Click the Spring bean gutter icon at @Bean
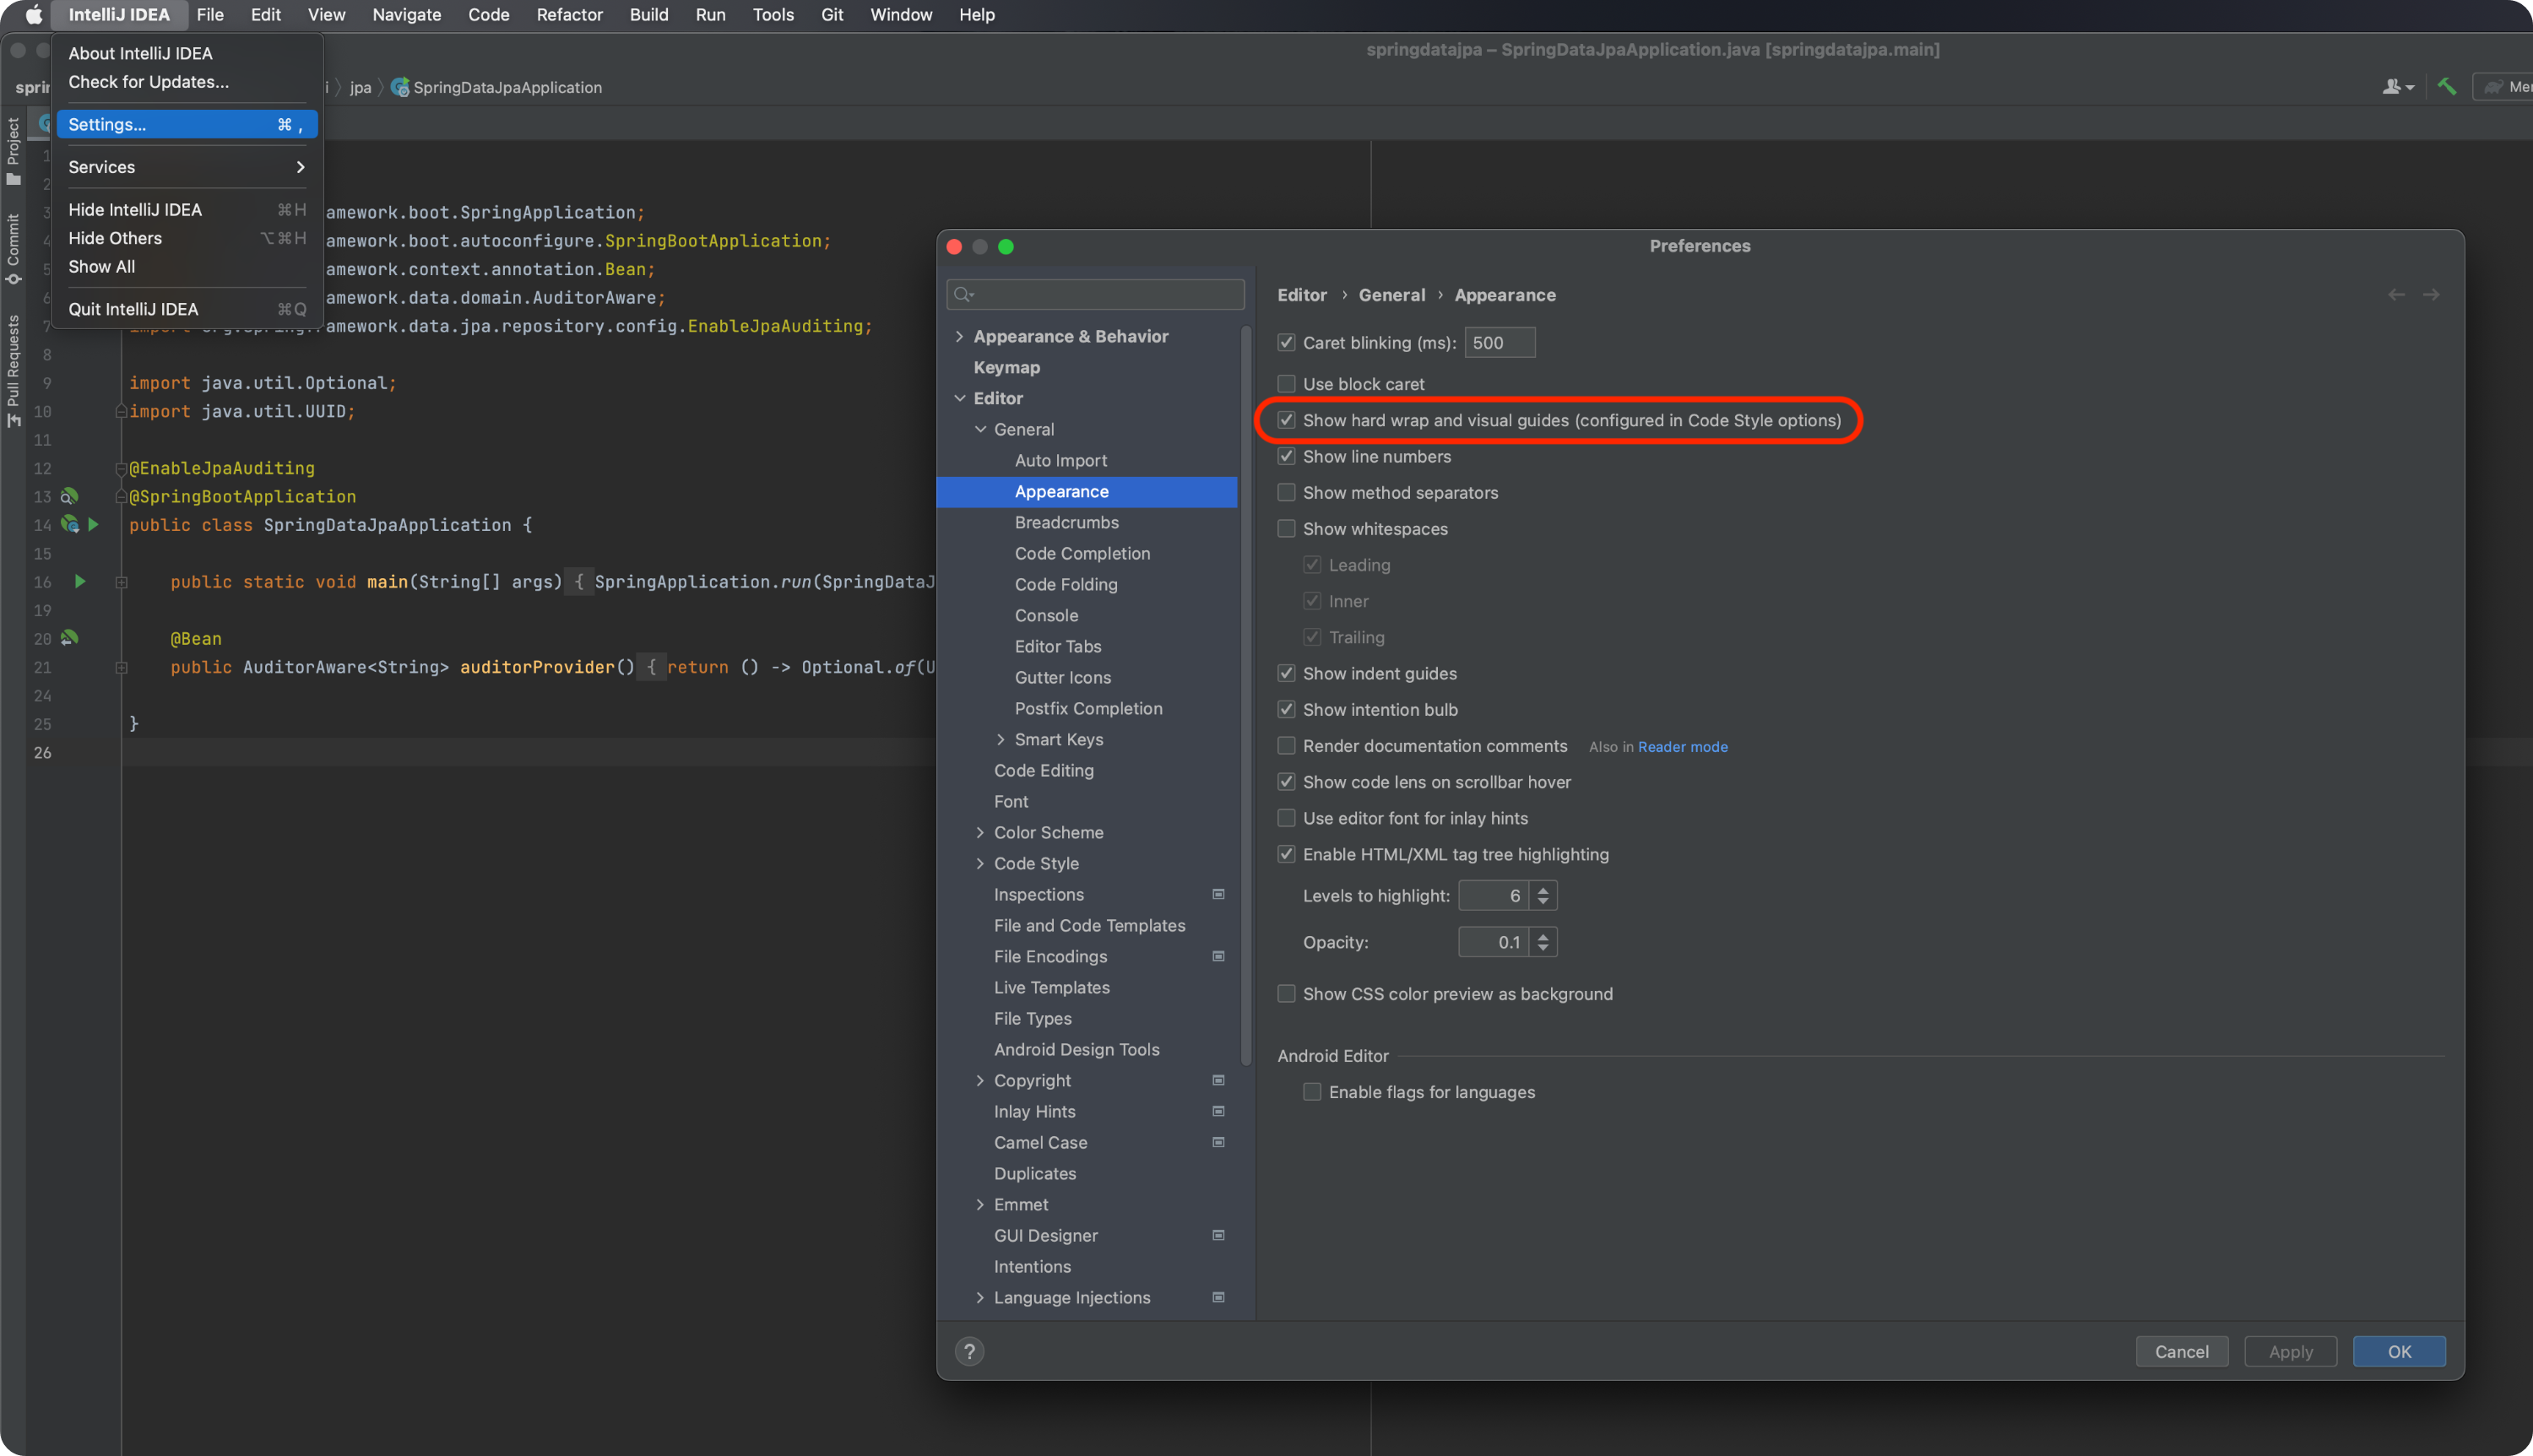 click(70, 638)
